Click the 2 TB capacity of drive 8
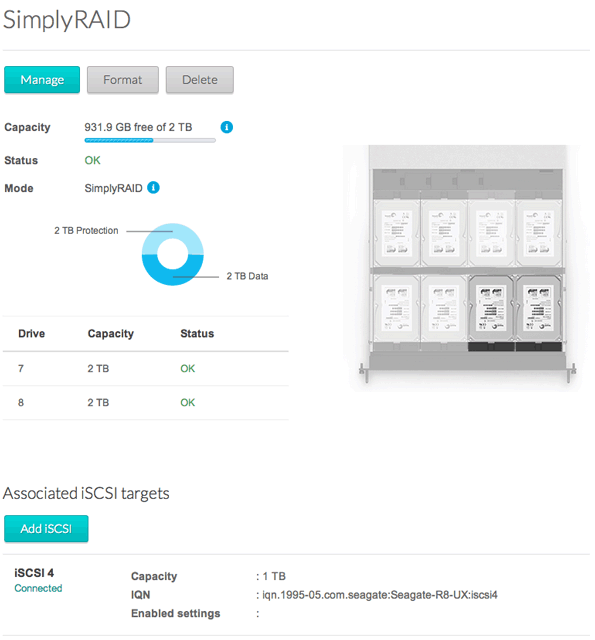Screen dimensions: 595x640 pyautogui.click(x=98, y=403)
